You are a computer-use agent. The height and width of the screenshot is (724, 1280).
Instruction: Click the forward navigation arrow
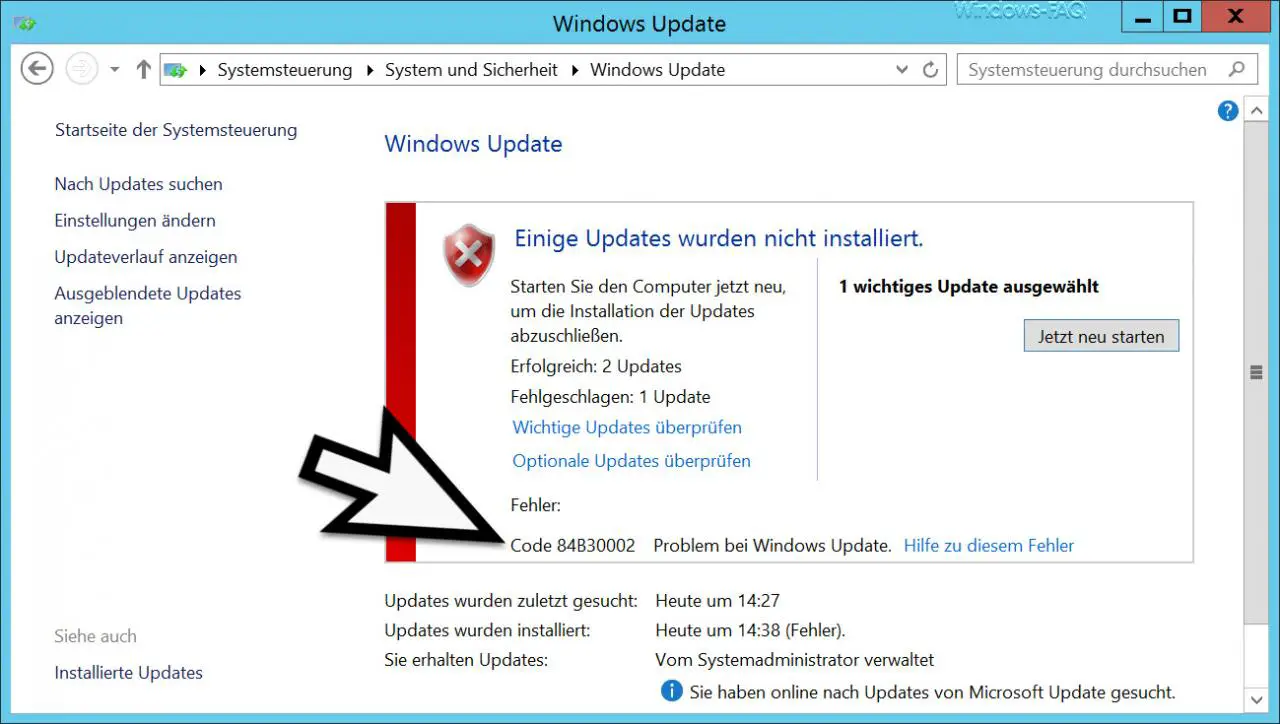tap(81, 70)
